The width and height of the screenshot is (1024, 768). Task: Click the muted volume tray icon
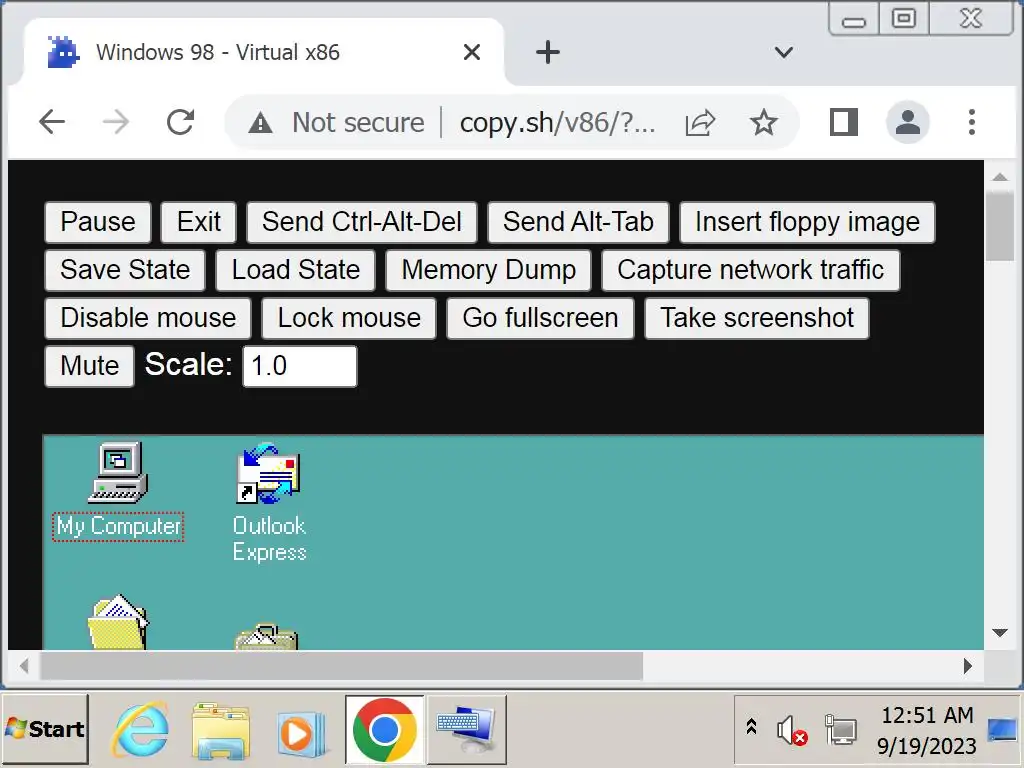[792, 730]
